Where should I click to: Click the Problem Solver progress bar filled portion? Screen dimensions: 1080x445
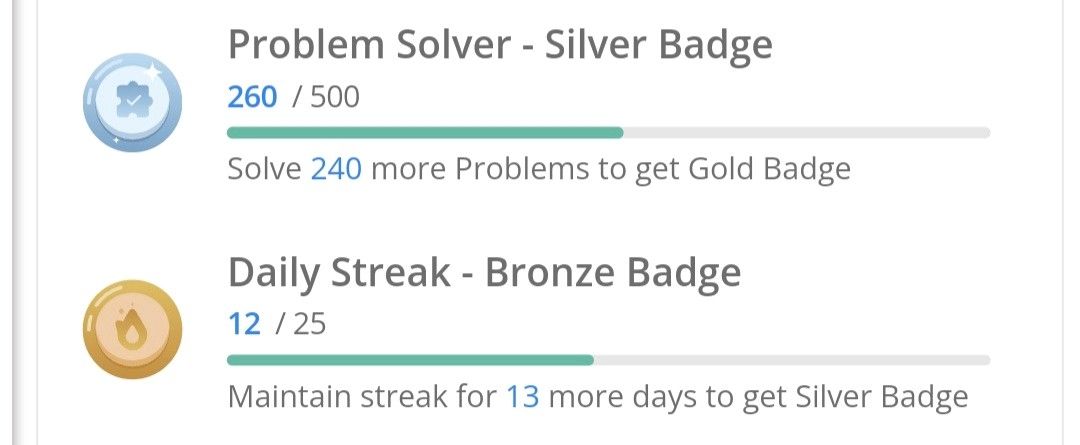click(425, 133)
